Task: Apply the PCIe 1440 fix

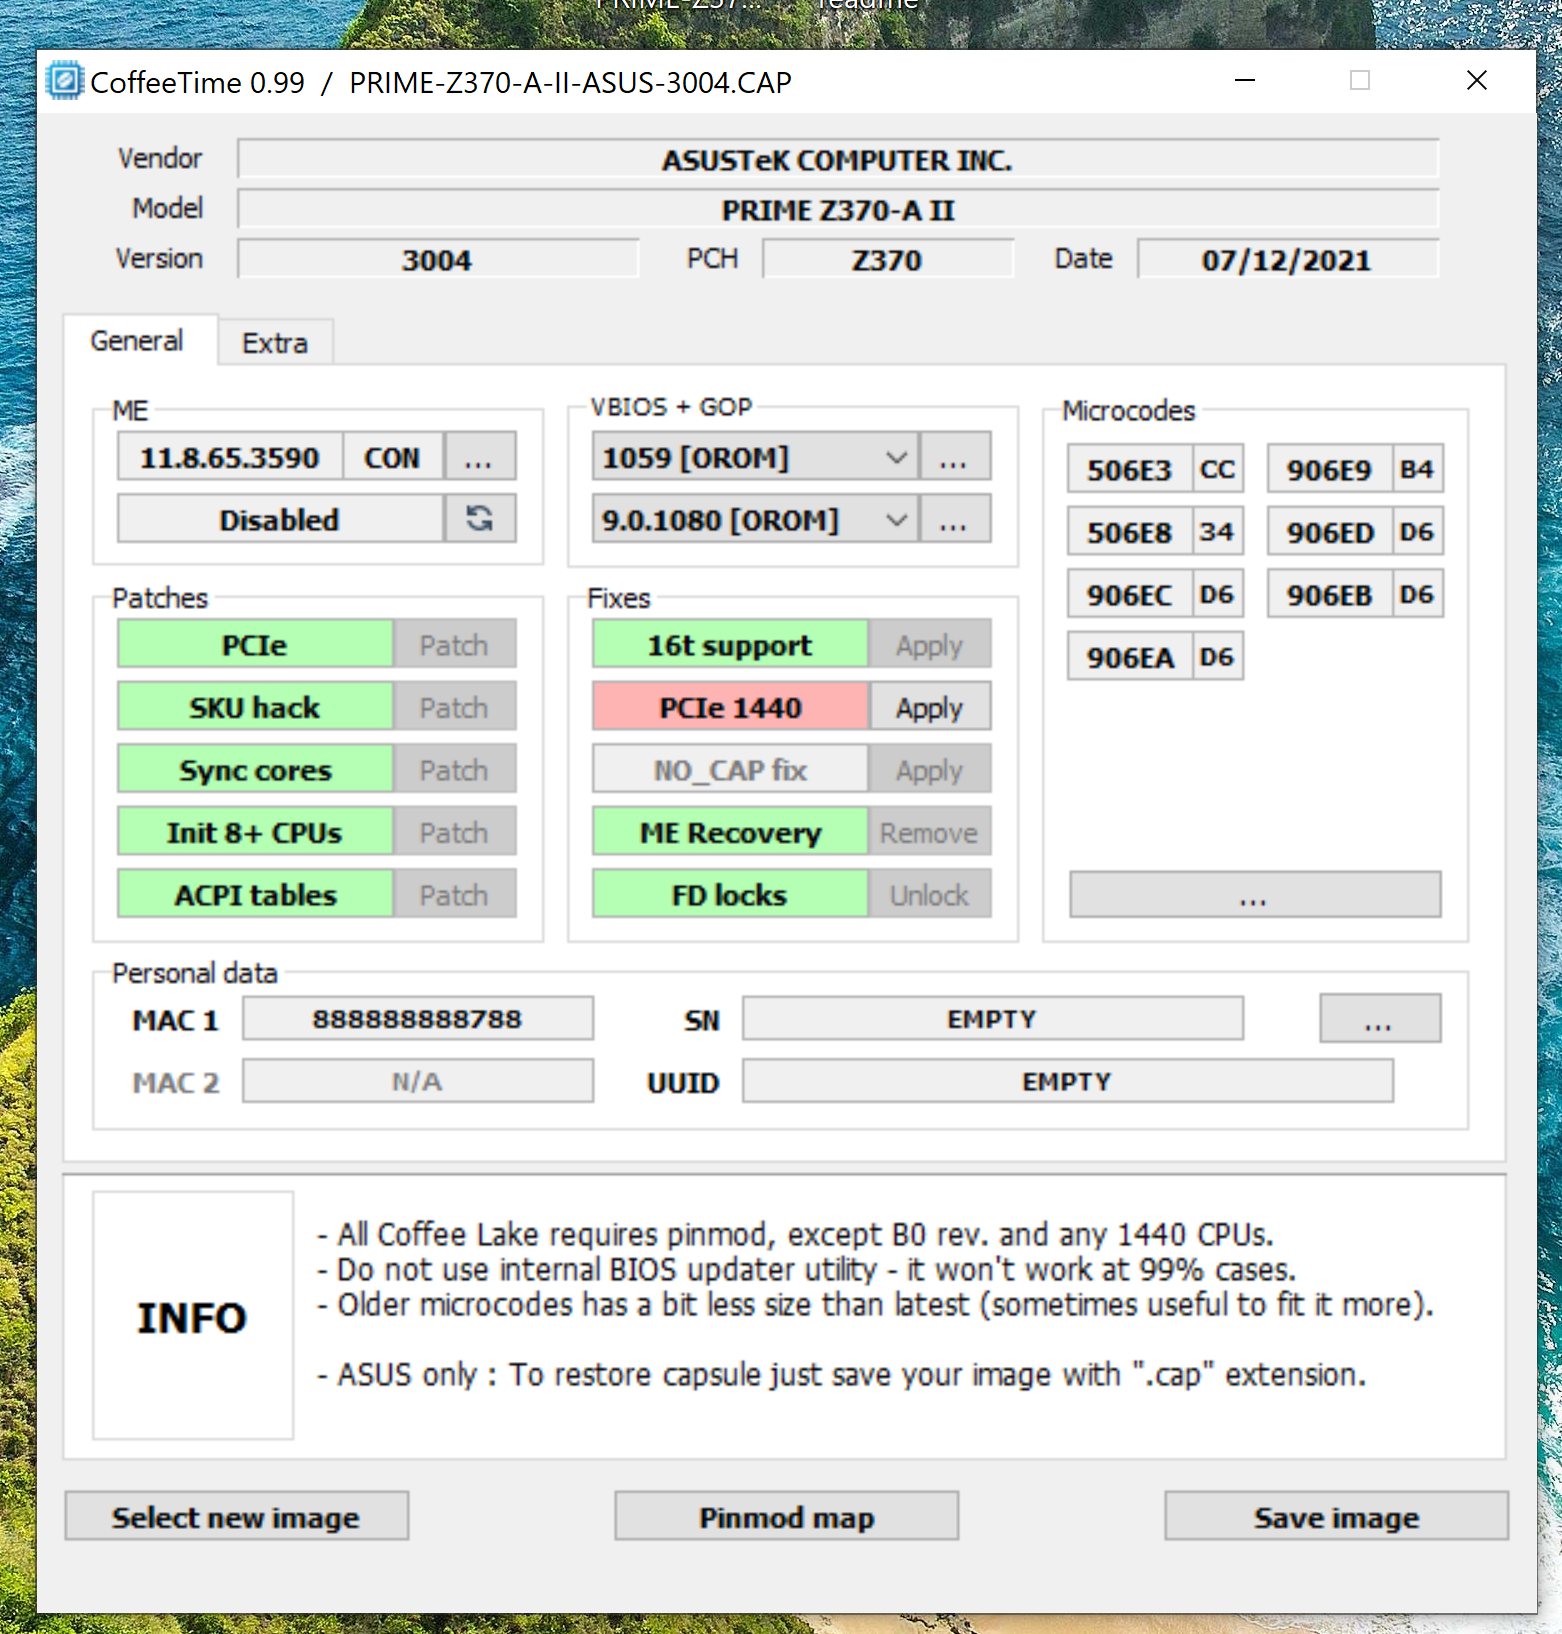Action: 930,707
